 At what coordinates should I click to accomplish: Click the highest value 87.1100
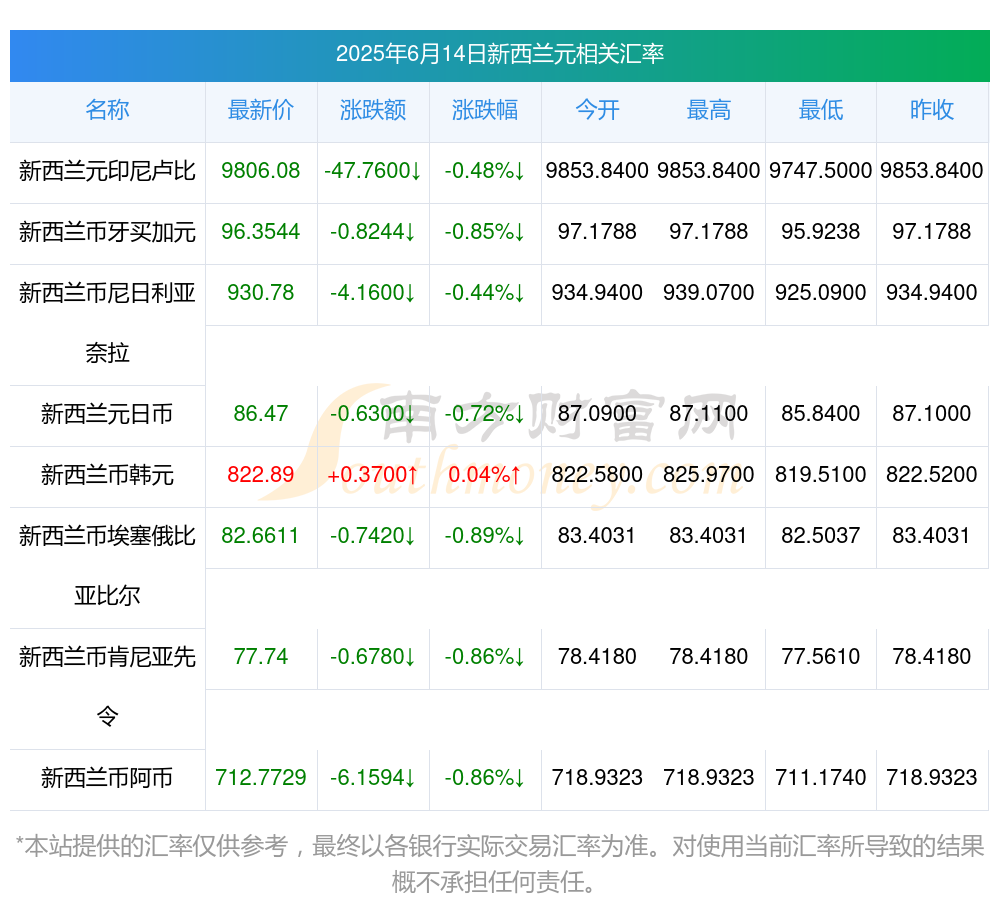(x=709, y=414)
